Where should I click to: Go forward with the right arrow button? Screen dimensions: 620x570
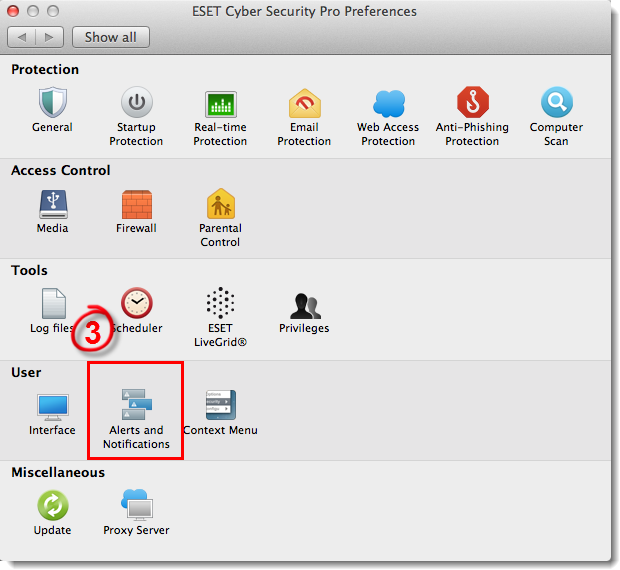(49, 37)
